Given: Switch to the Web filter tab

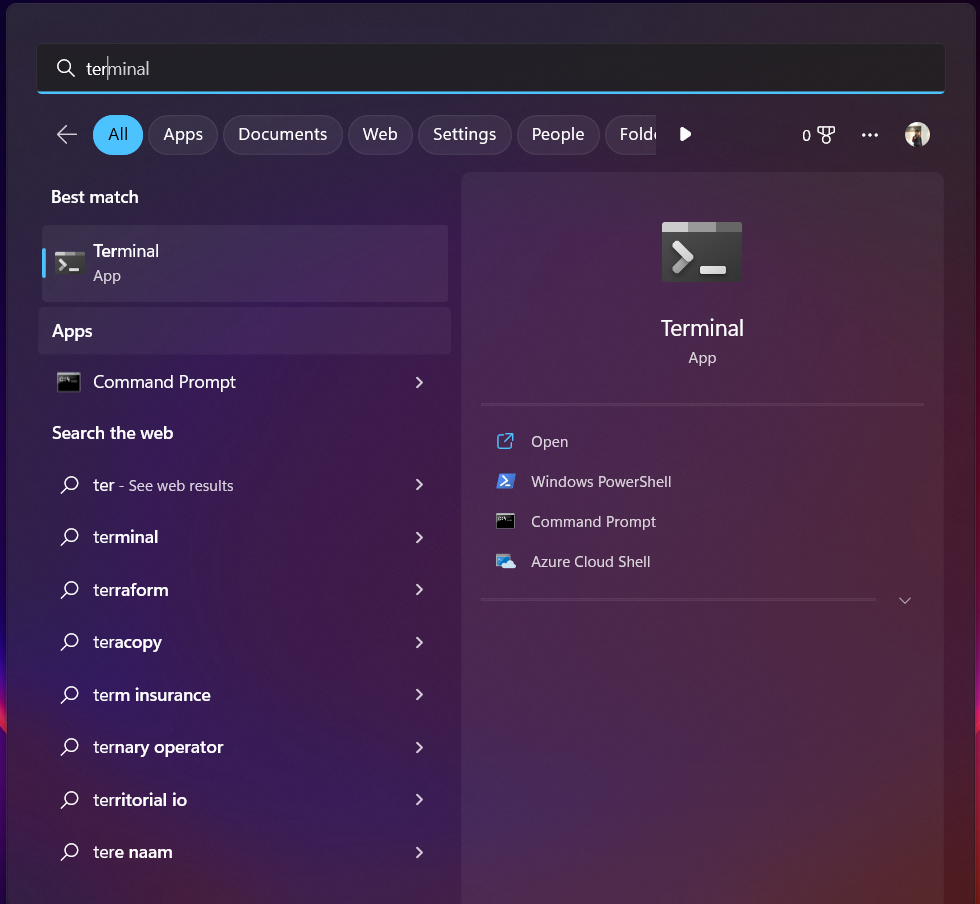Looking at the screenshot, I should coord(380,134).
